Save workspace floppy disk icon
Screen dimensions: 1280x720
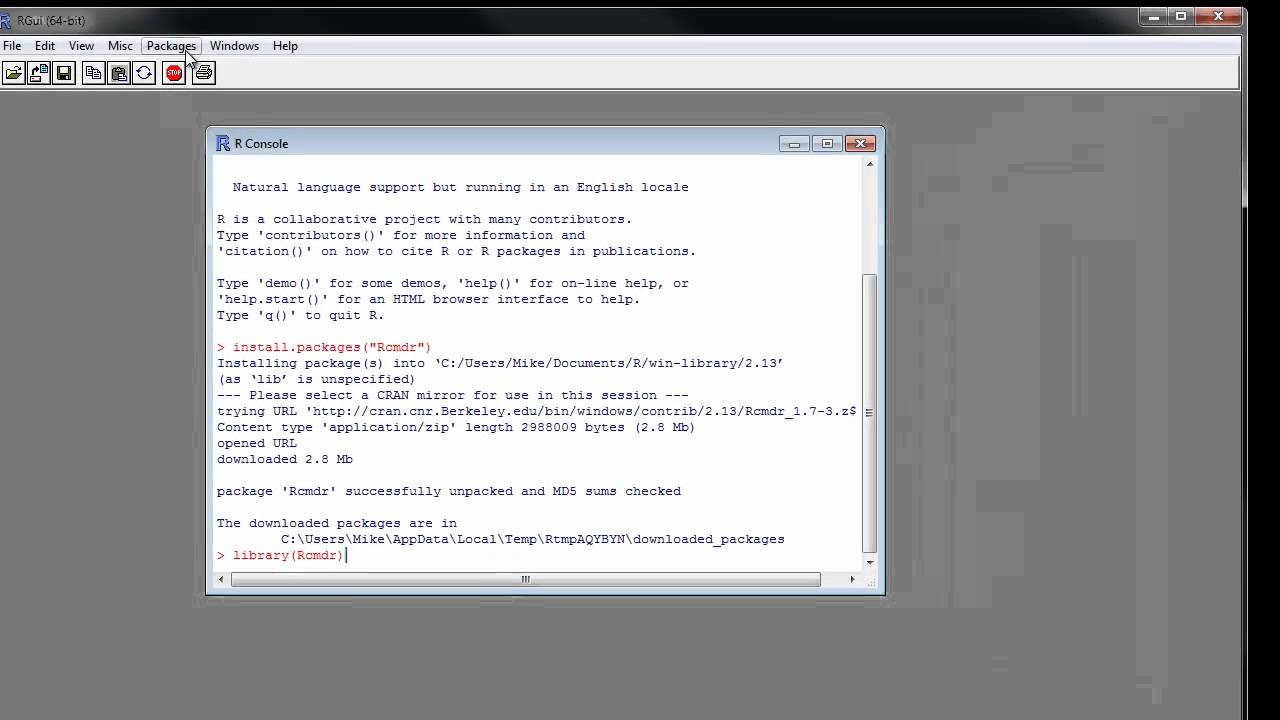[x=65, y=73]
